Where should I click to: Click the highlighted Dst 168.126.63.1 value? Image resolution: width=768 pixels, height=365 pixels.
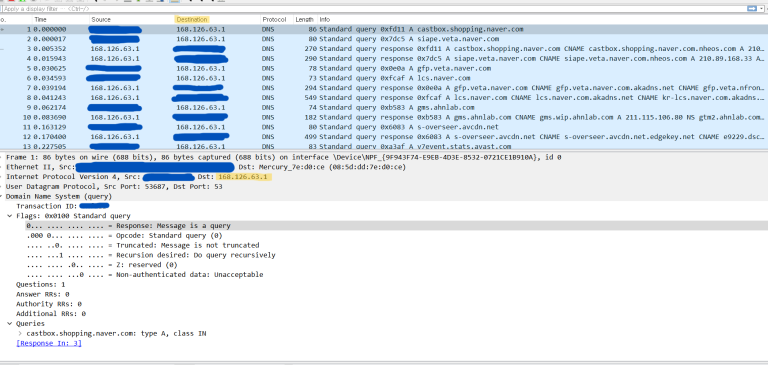tap(244, 177)
